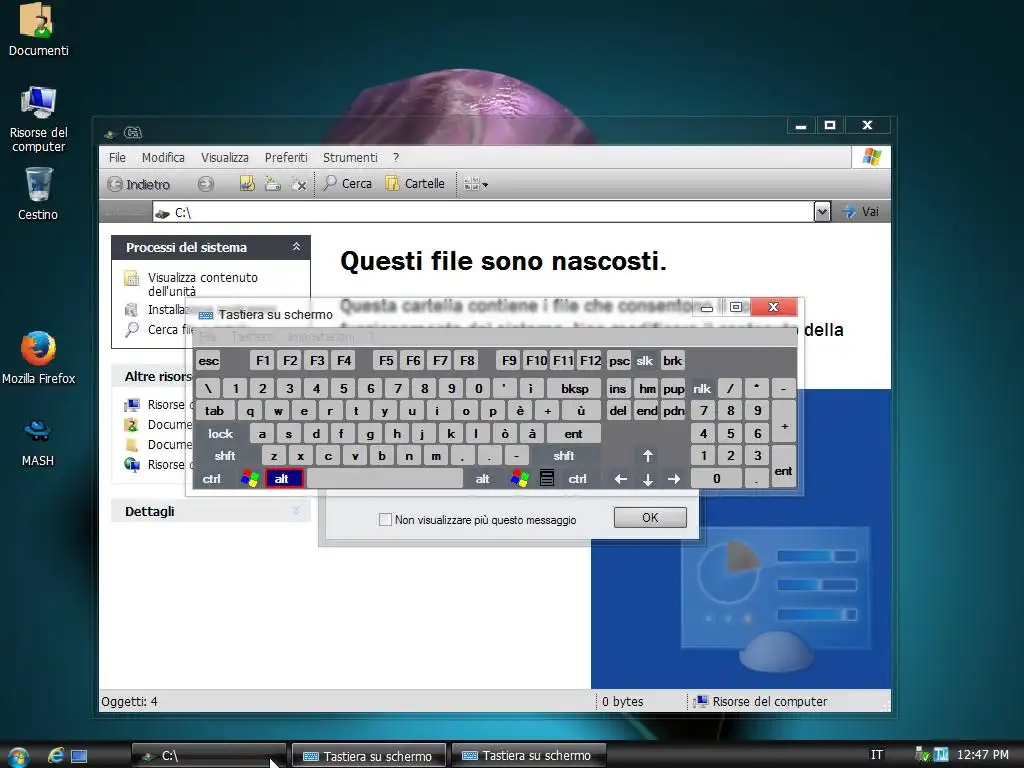Click the delete X toolbar icon
This screenshot has height=768, width=1024.
tap(299, 184)
